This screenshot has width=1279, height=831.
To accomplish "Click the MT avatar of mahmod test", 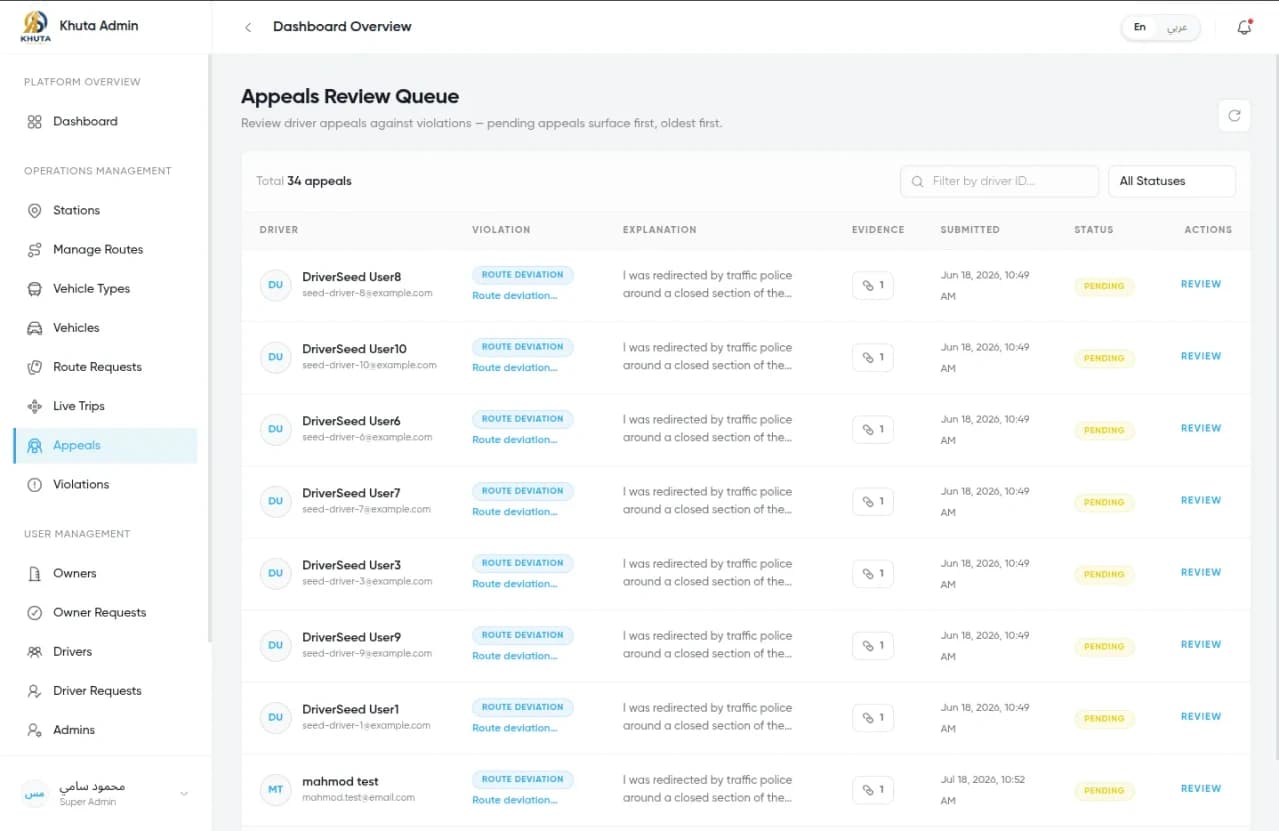I will point(276,789).
